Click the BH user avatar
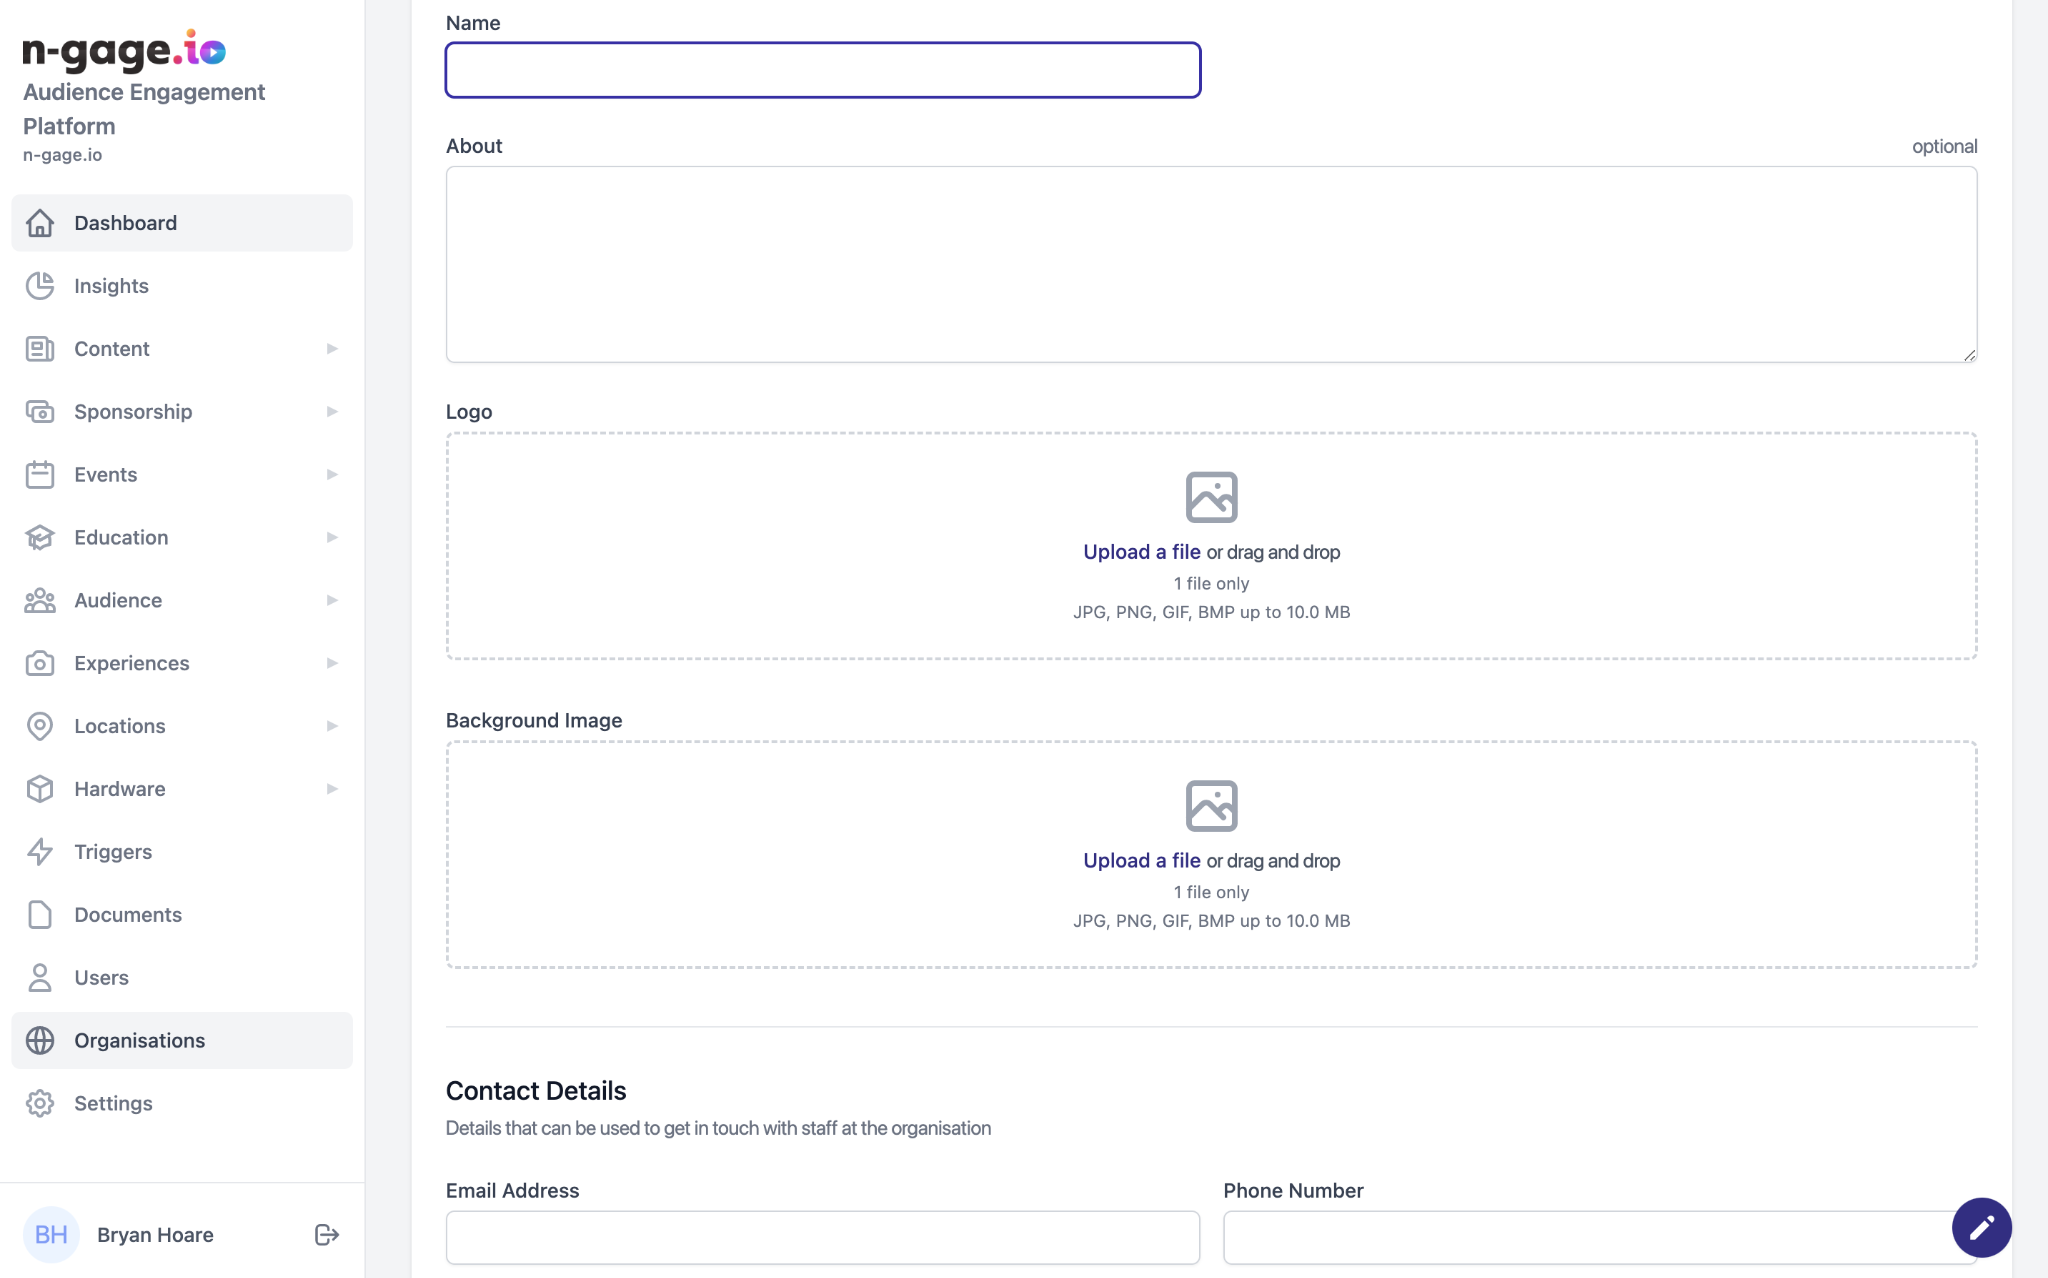 tap(51, 1235)
